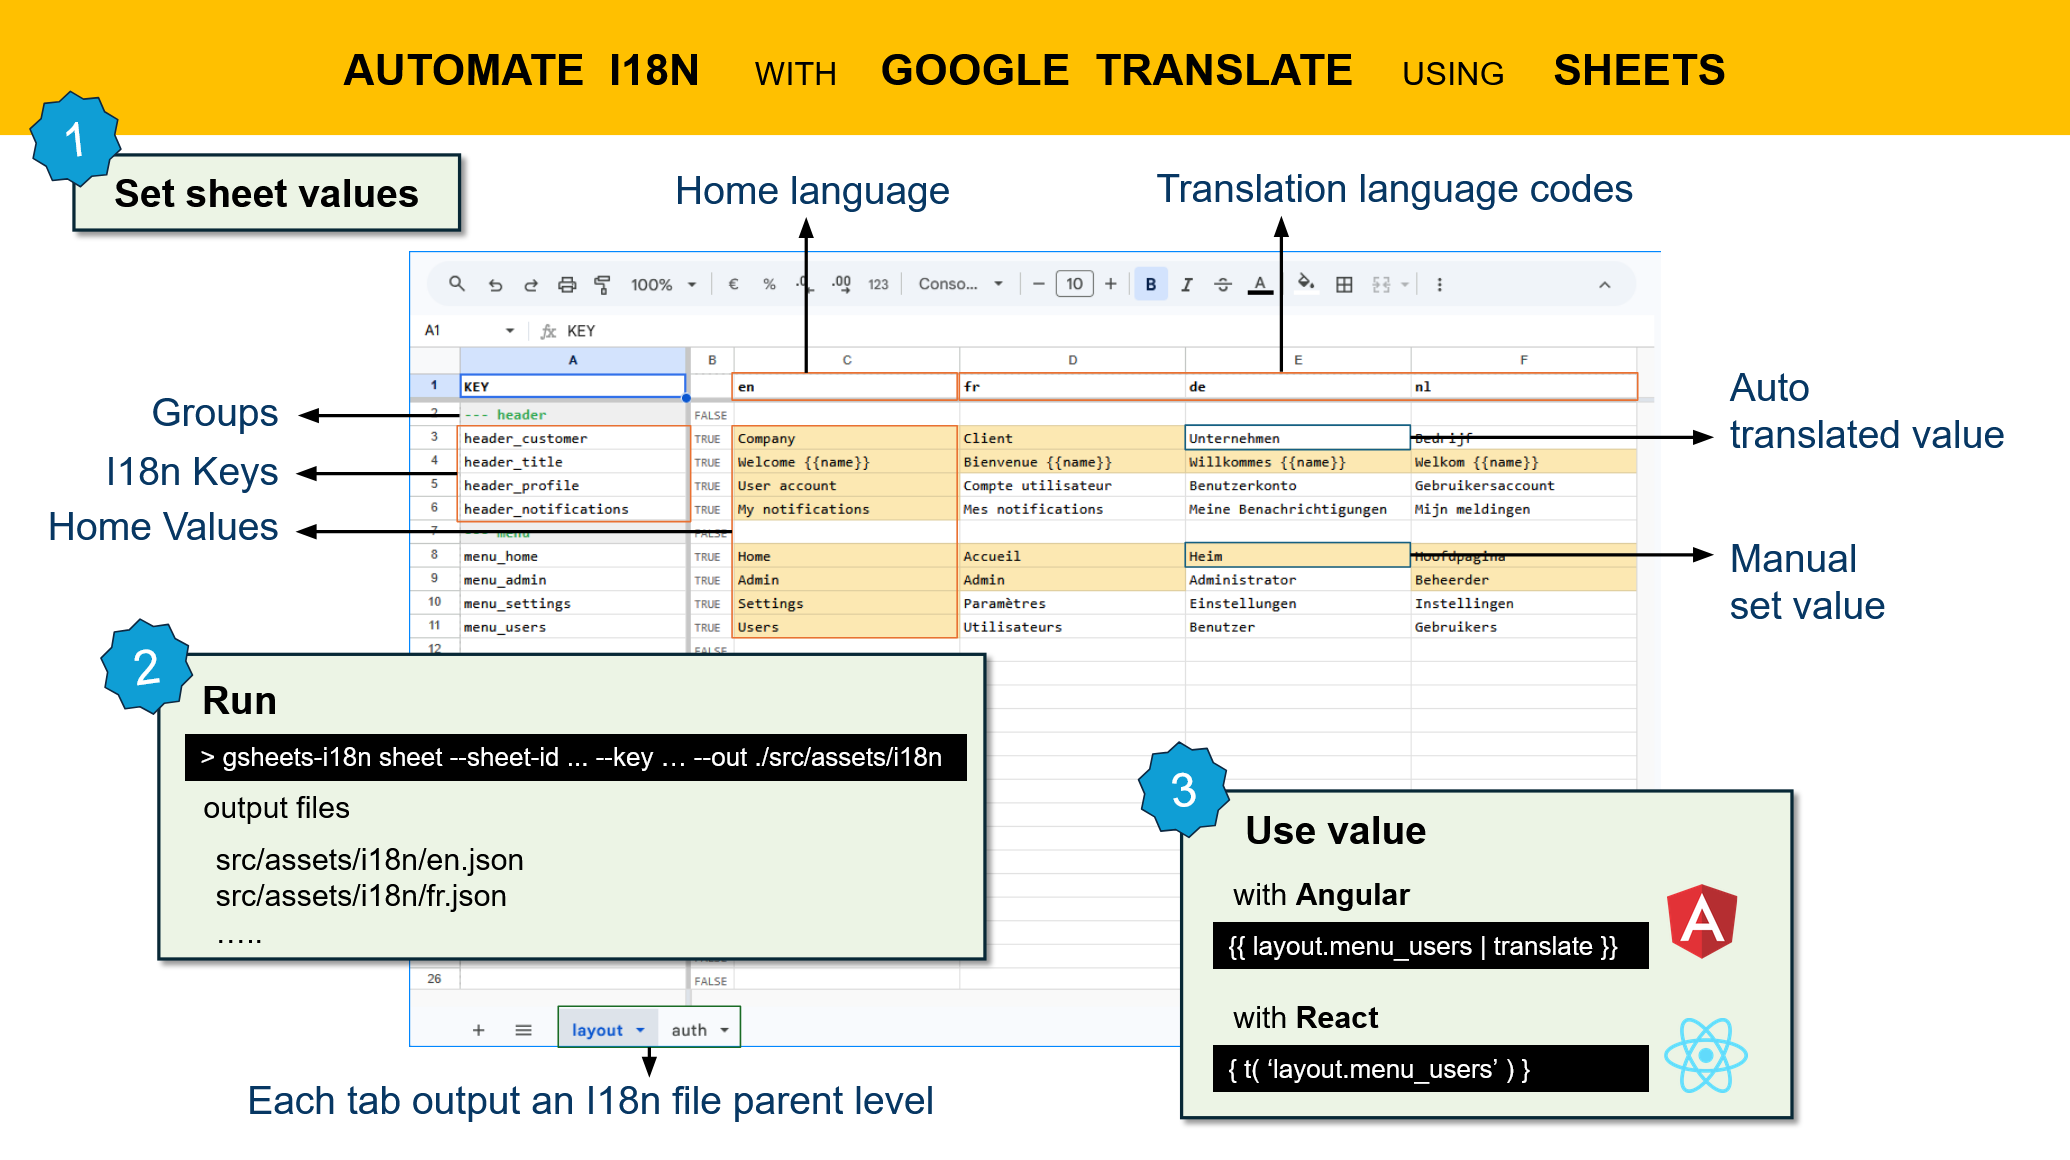The width and height of the screenshot is (2070, 1160).
Task: Select the header_title key cell
Action: click(574, 462)
